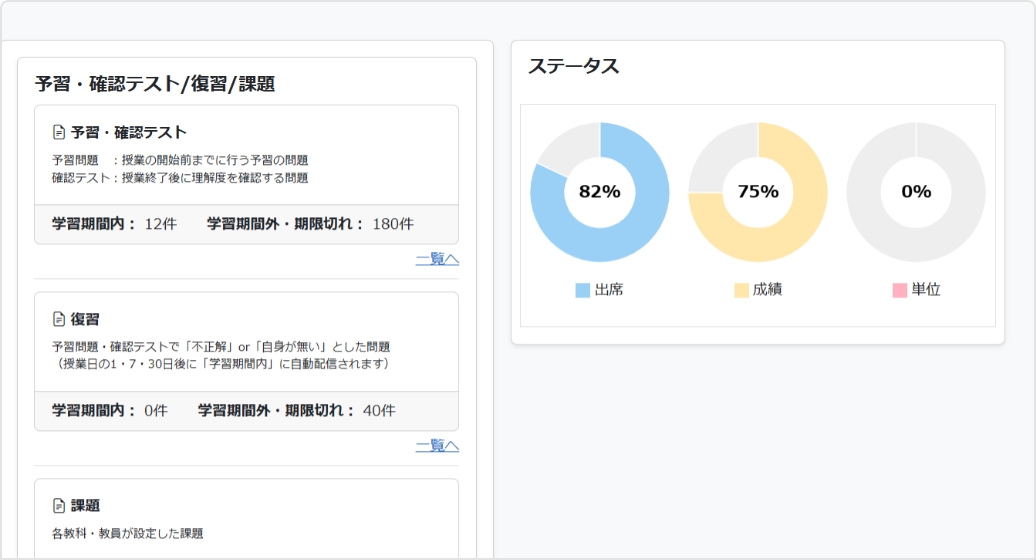Click the 課題 card title text

click(x=85, y=506)
